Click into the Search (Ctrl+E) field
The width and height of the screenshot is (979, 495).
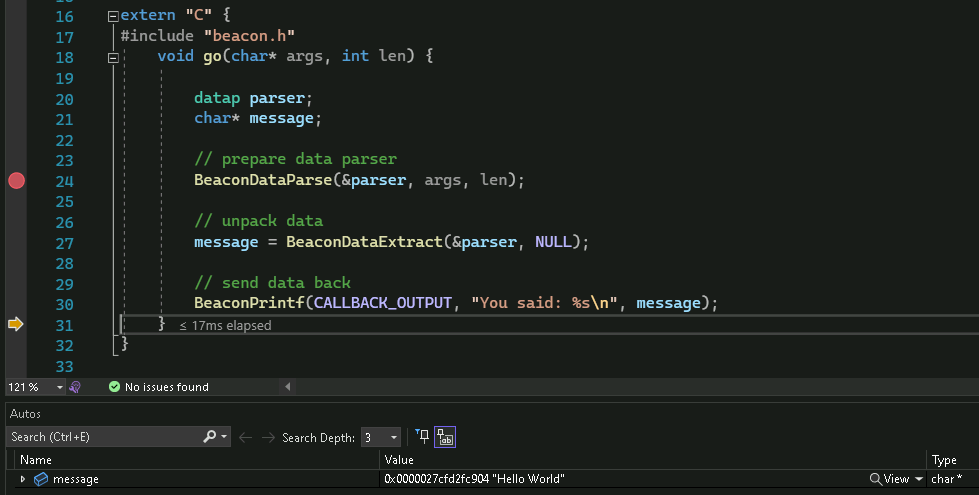[x=100, y=437]
